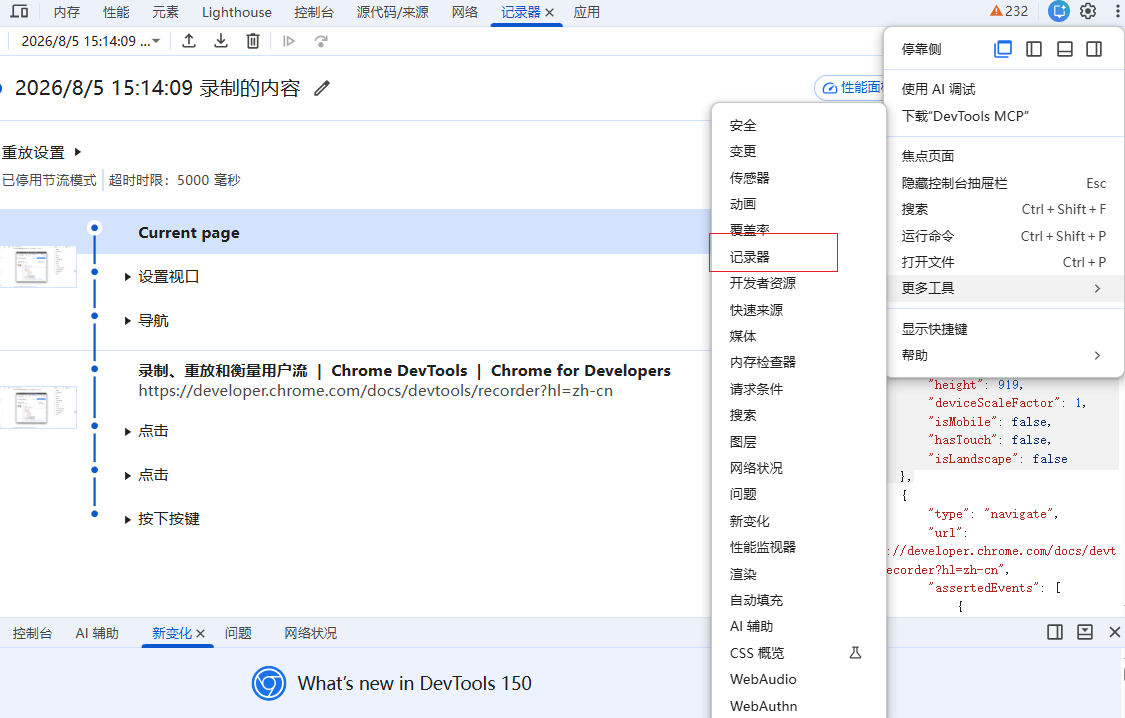Click the CSS 概览 experiment flask icon

coord(855,653)
